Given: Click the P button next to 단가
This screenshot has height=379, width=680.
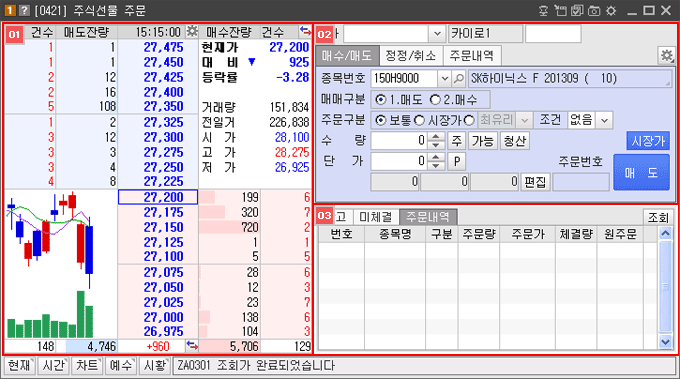Looking at the screenshot, I should click(x=456, y=161).
